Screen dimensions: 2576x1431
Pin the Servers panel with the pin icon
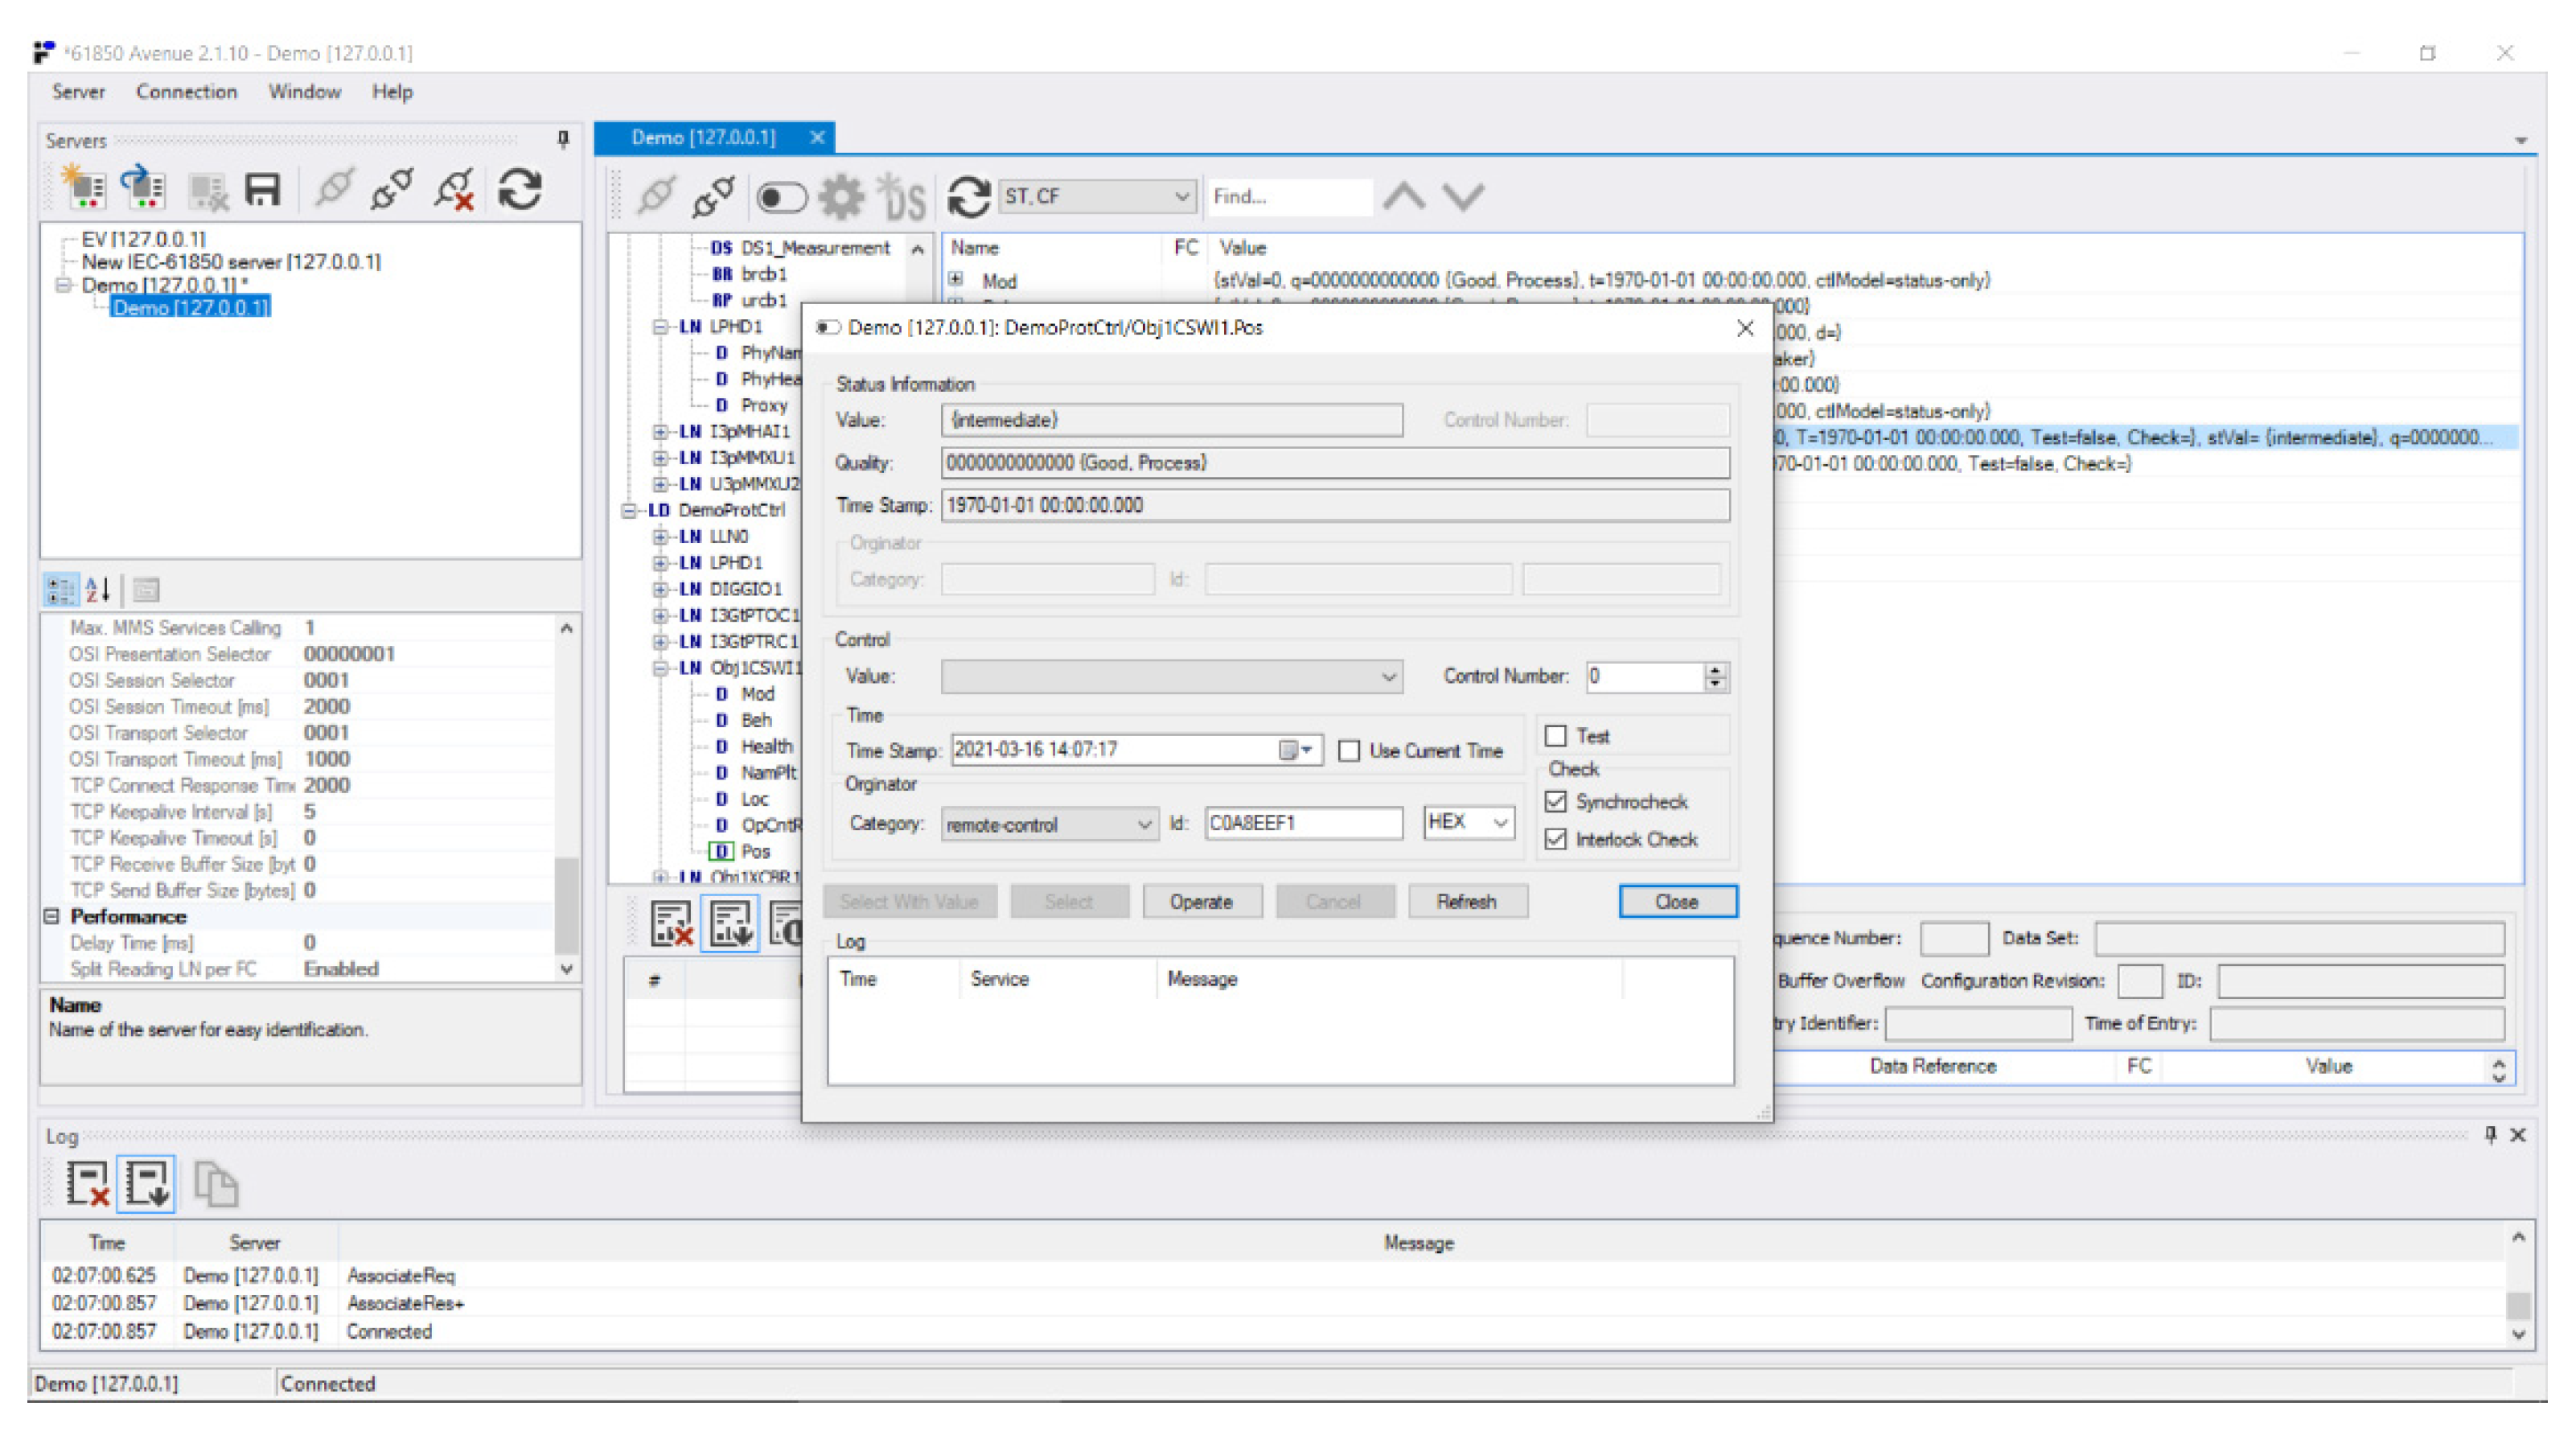click(563, 139)
